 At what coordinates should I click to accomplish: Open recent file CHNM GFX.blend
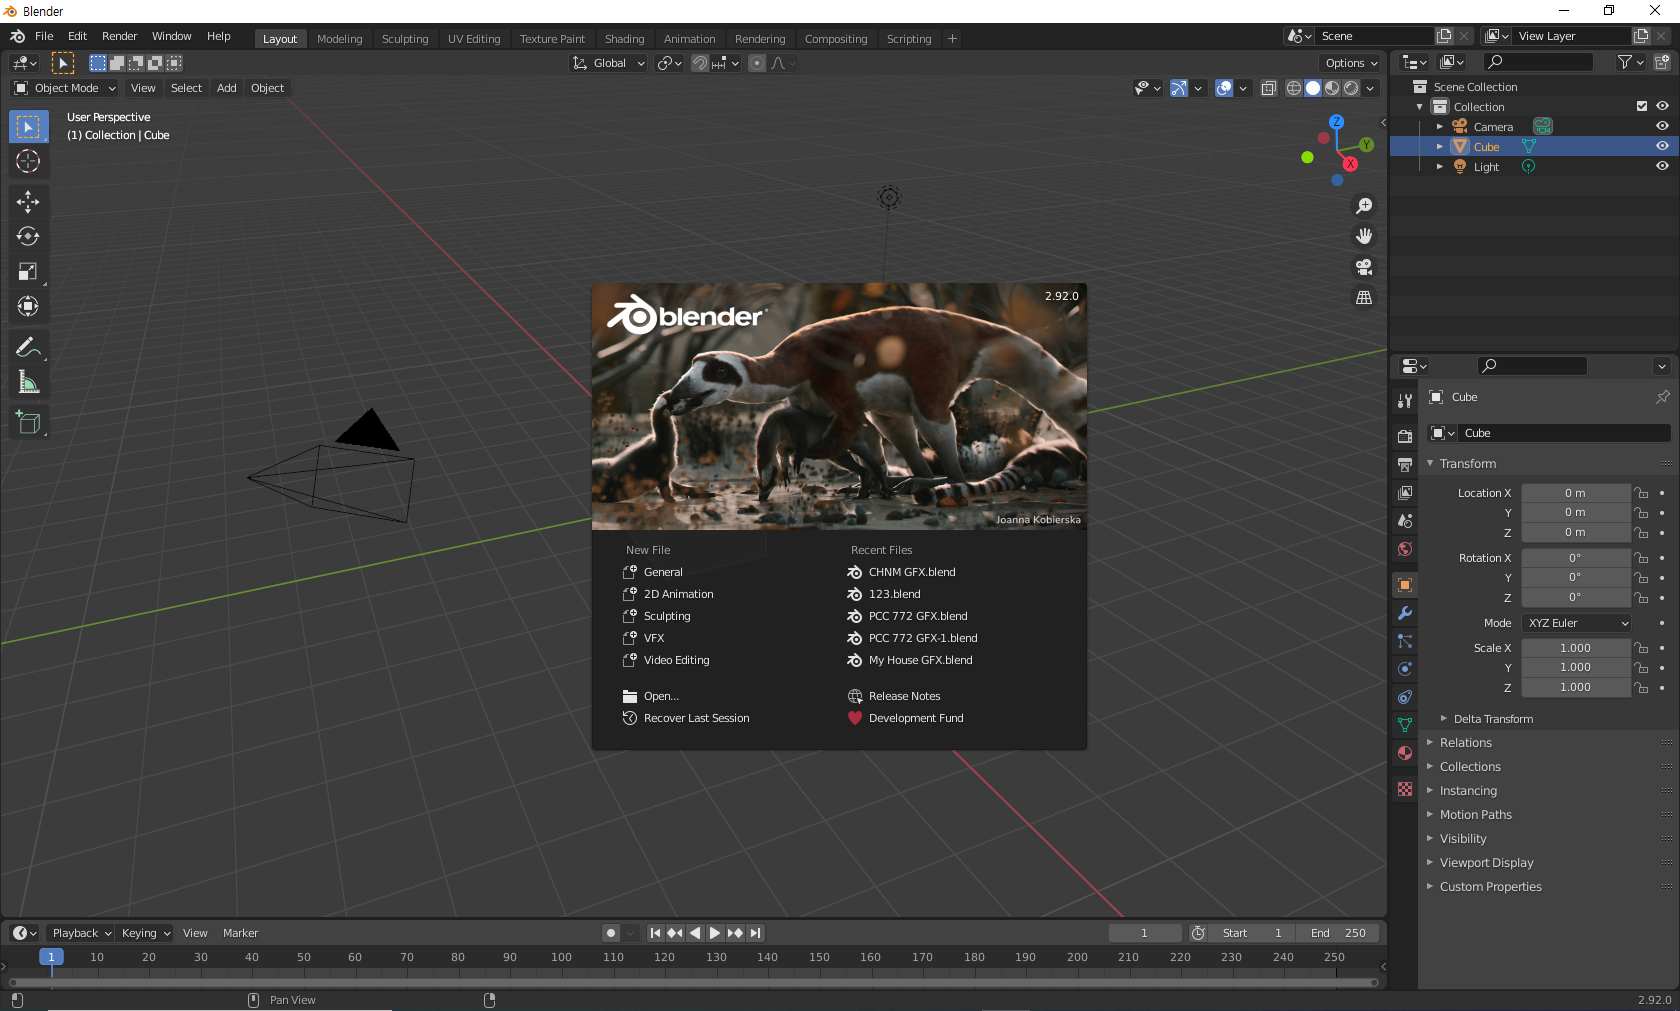[911, 572]
